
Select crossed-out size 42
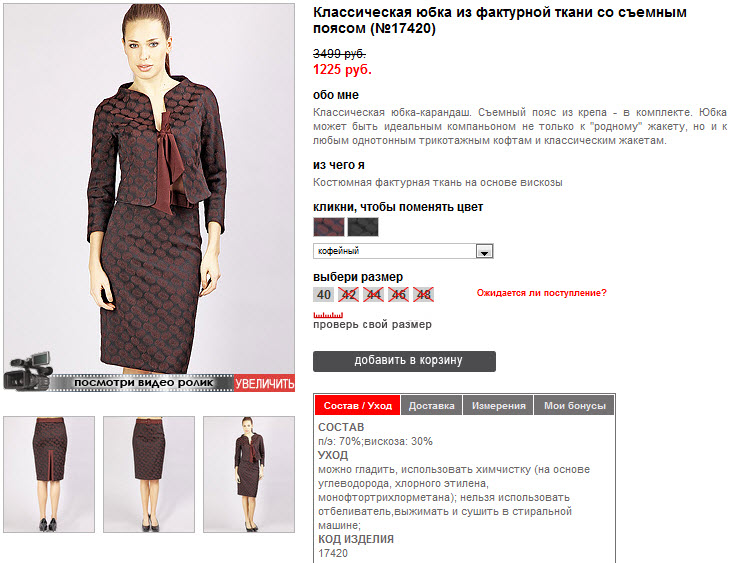(x=348, y=295)
